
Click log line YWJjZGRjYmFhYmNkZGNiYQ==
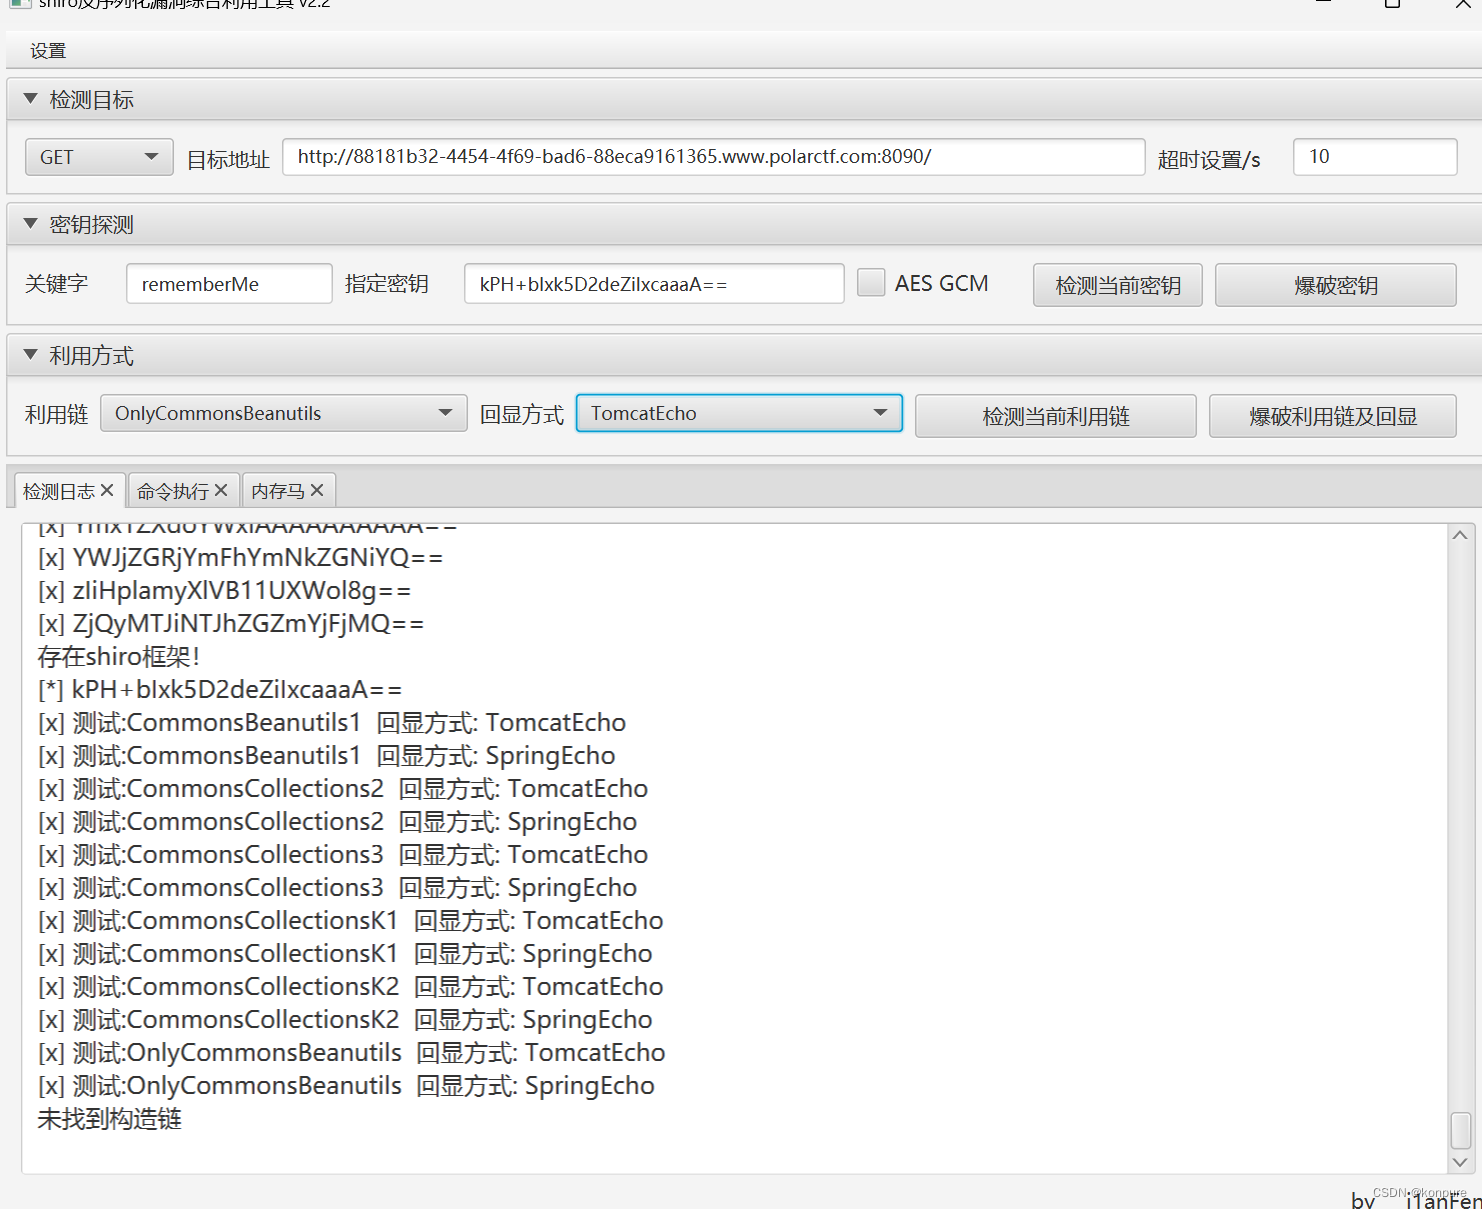(241, 558)
